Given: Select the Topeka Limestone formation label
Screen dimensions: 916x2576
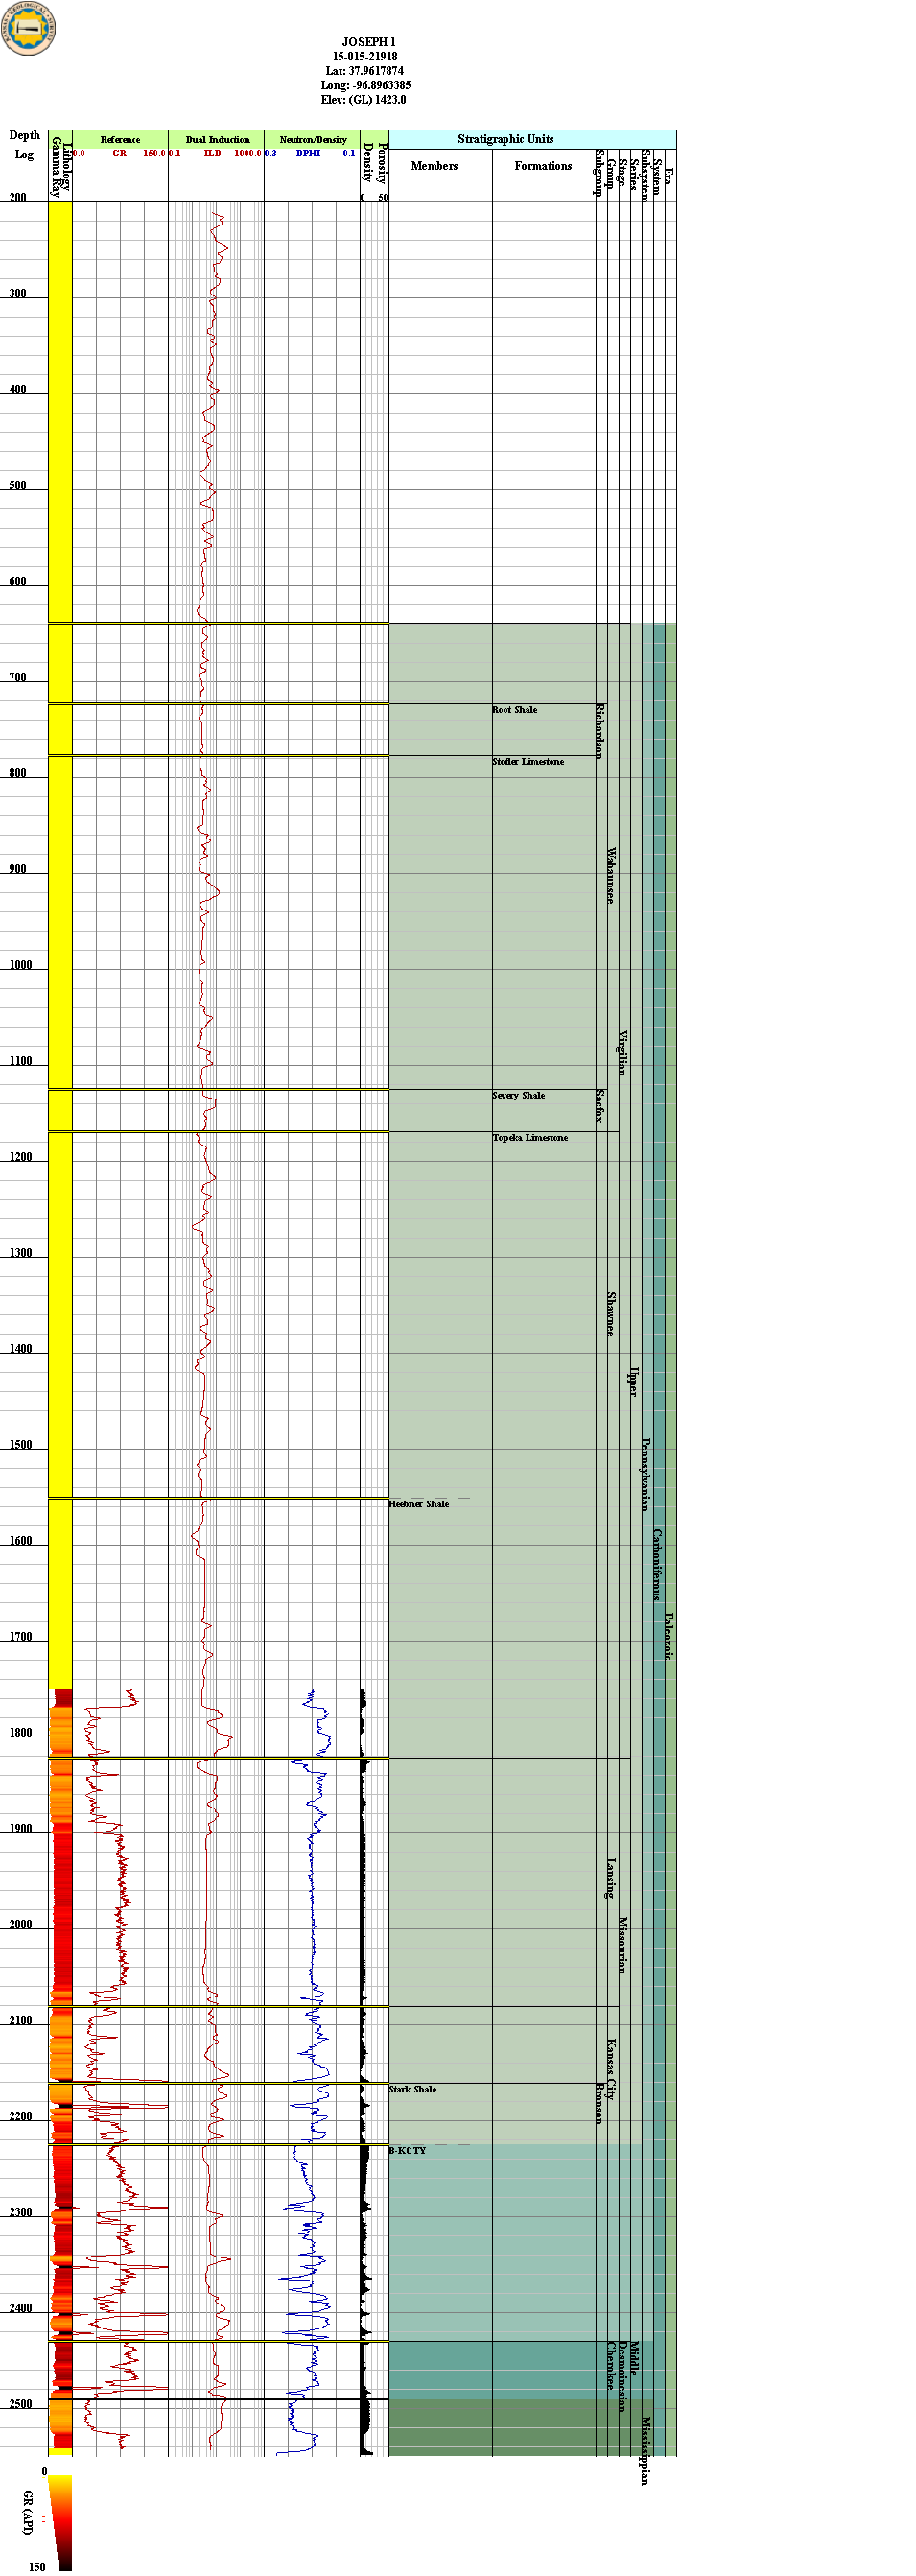Looking at the screenshot, I should pyautogui.click(x=530, y=1138).
